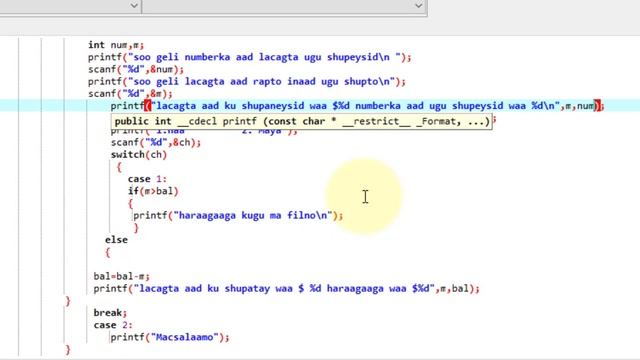Click the 'soo geli lacagta aad rapto' printf line

(247, 81)
